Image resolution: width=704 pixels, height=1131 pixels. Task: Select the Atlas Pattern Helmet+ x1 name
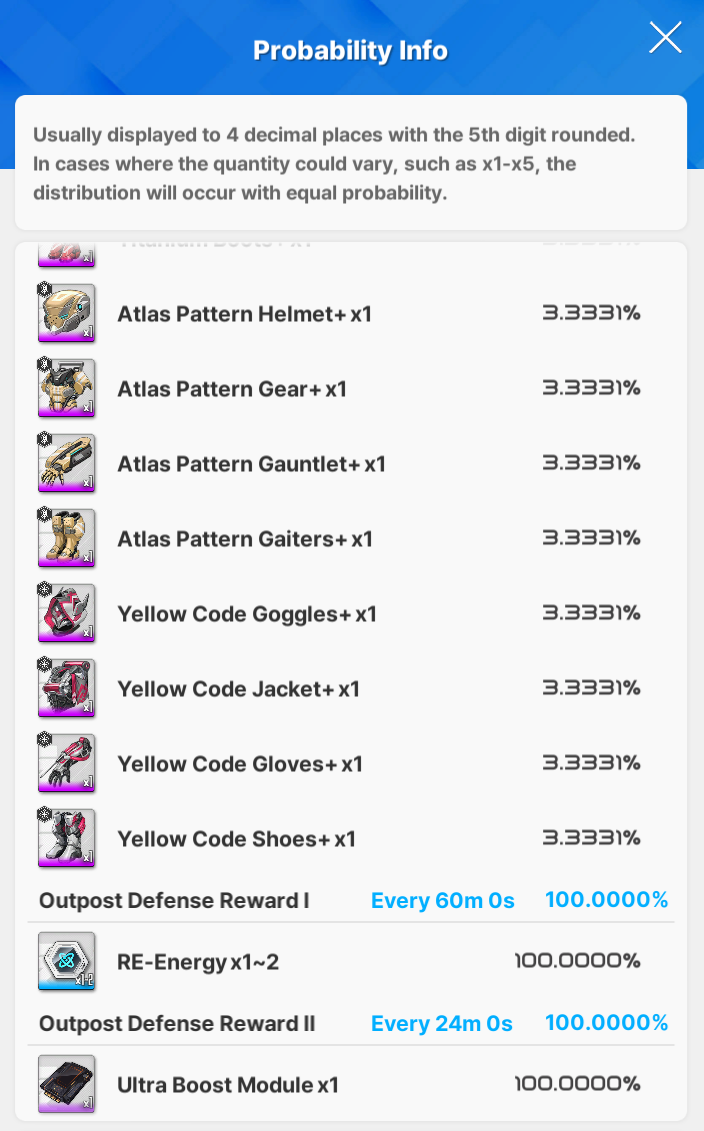[244, 314]
